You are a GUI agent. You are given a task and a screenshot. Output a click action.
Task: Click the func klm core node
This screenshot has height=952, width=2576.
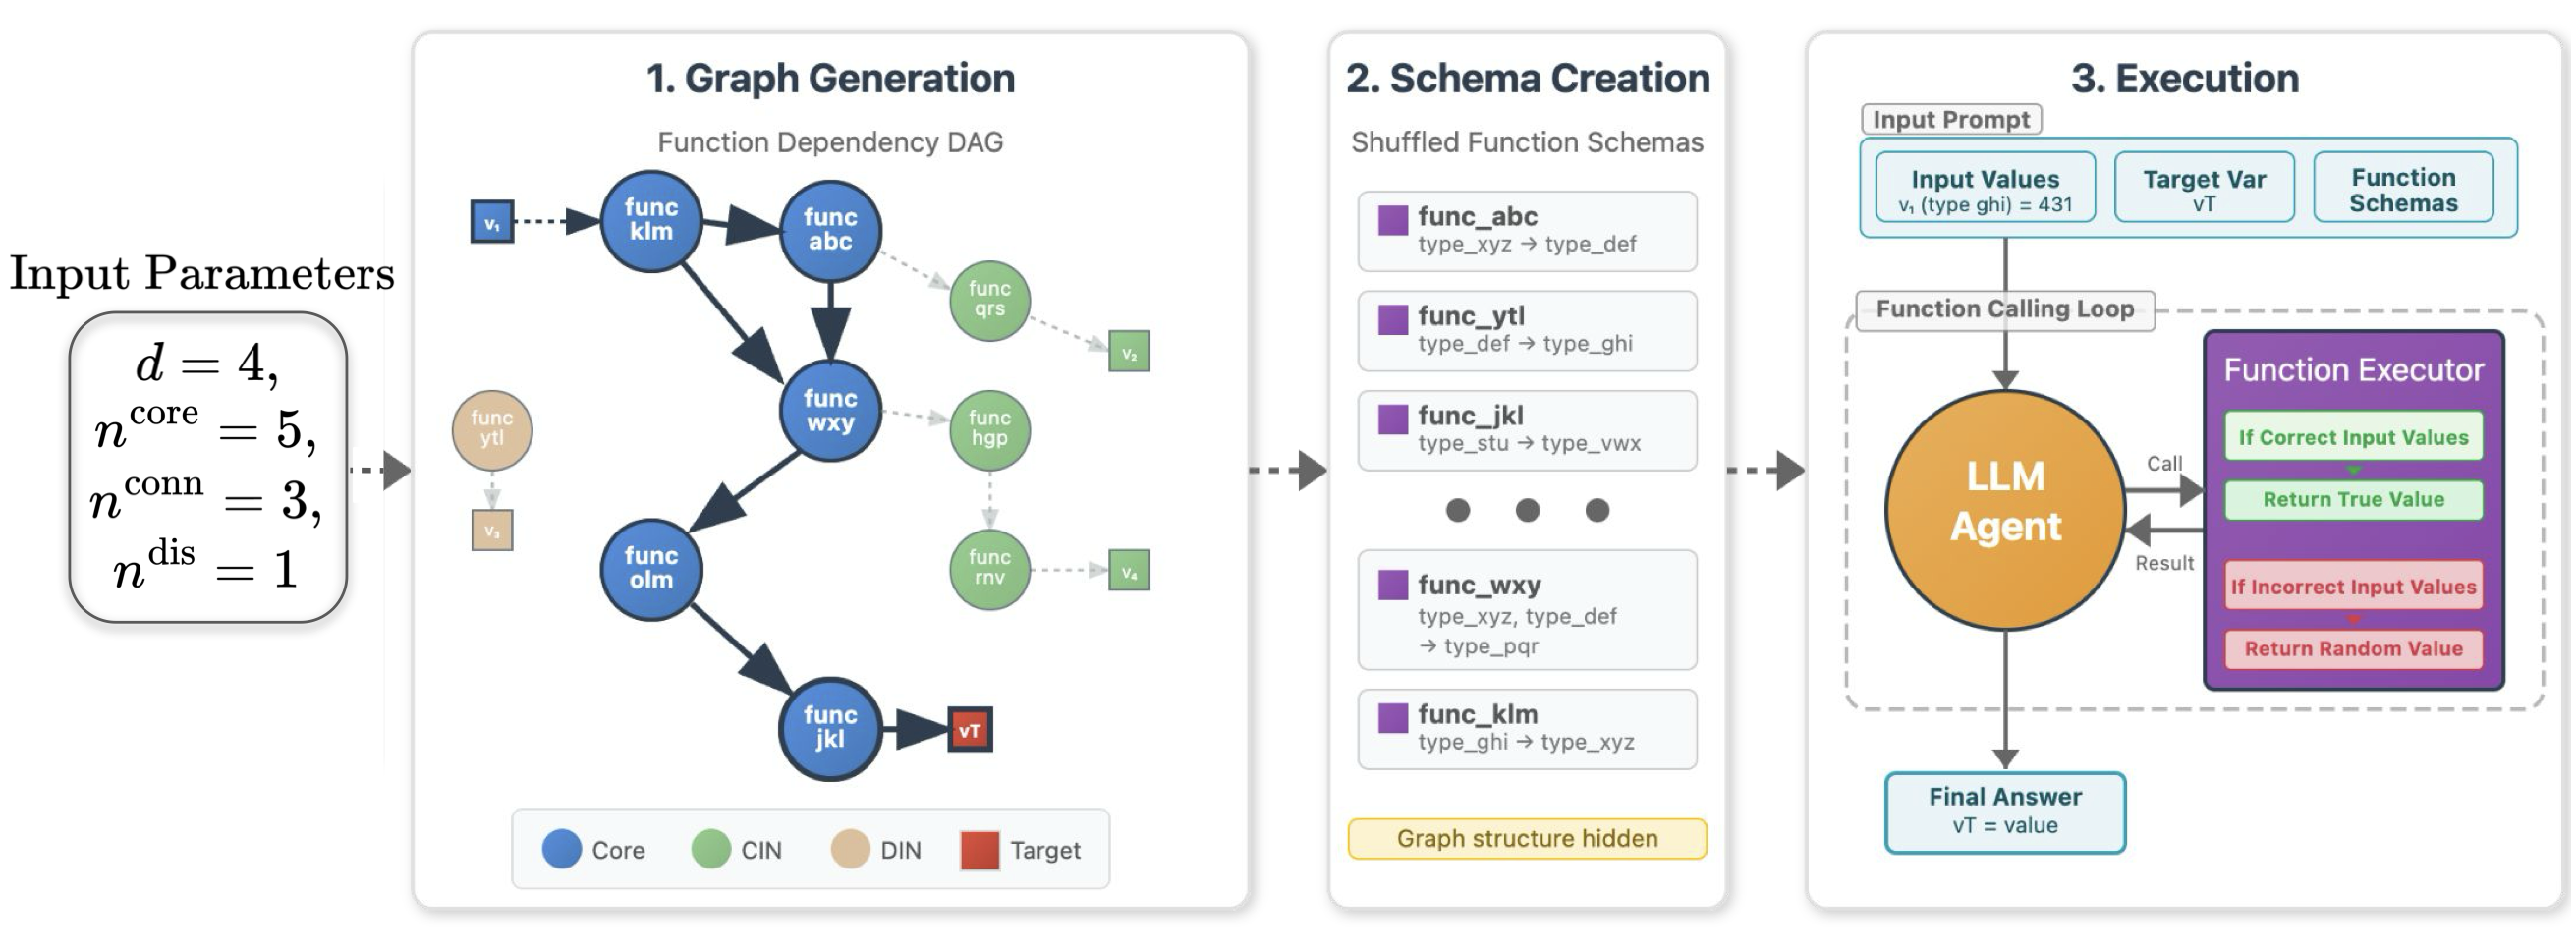coord(651,221)
